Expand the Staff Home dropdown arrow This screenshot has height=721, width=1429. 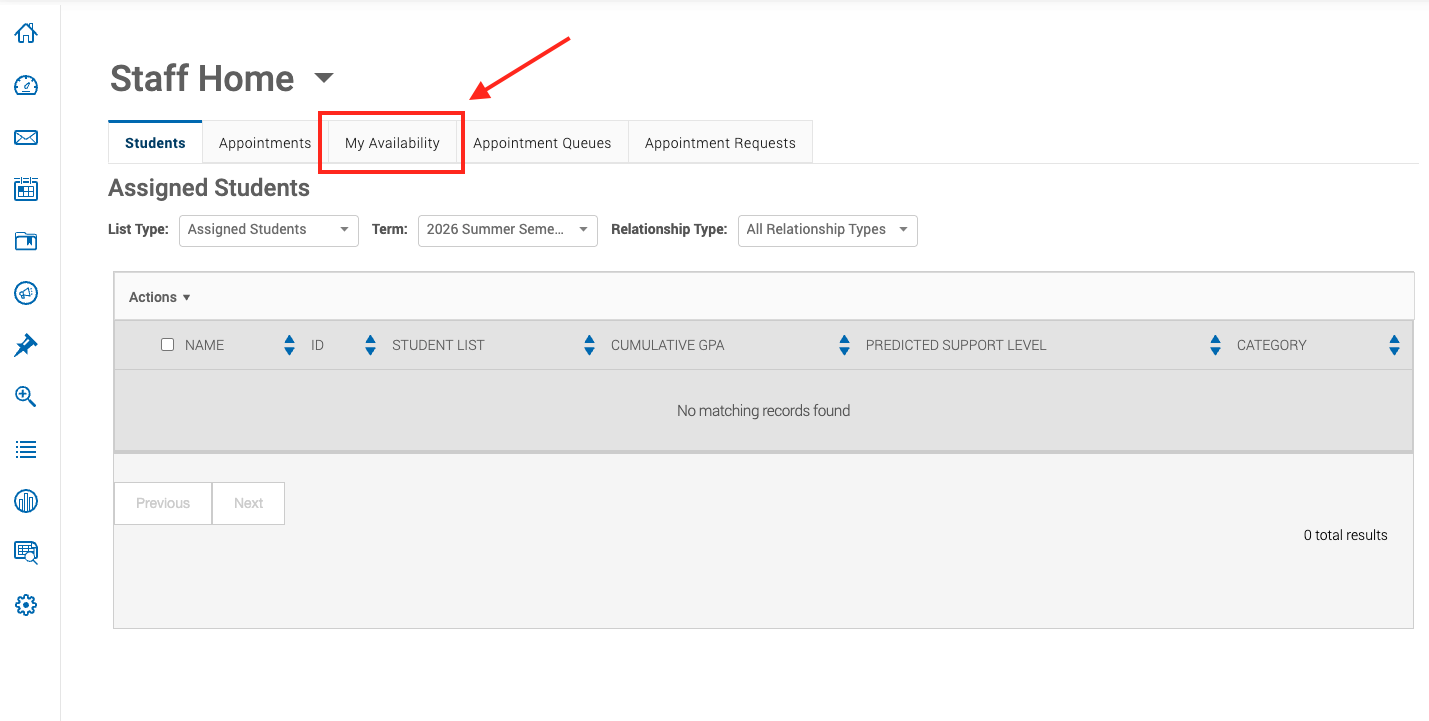point(323,78)
